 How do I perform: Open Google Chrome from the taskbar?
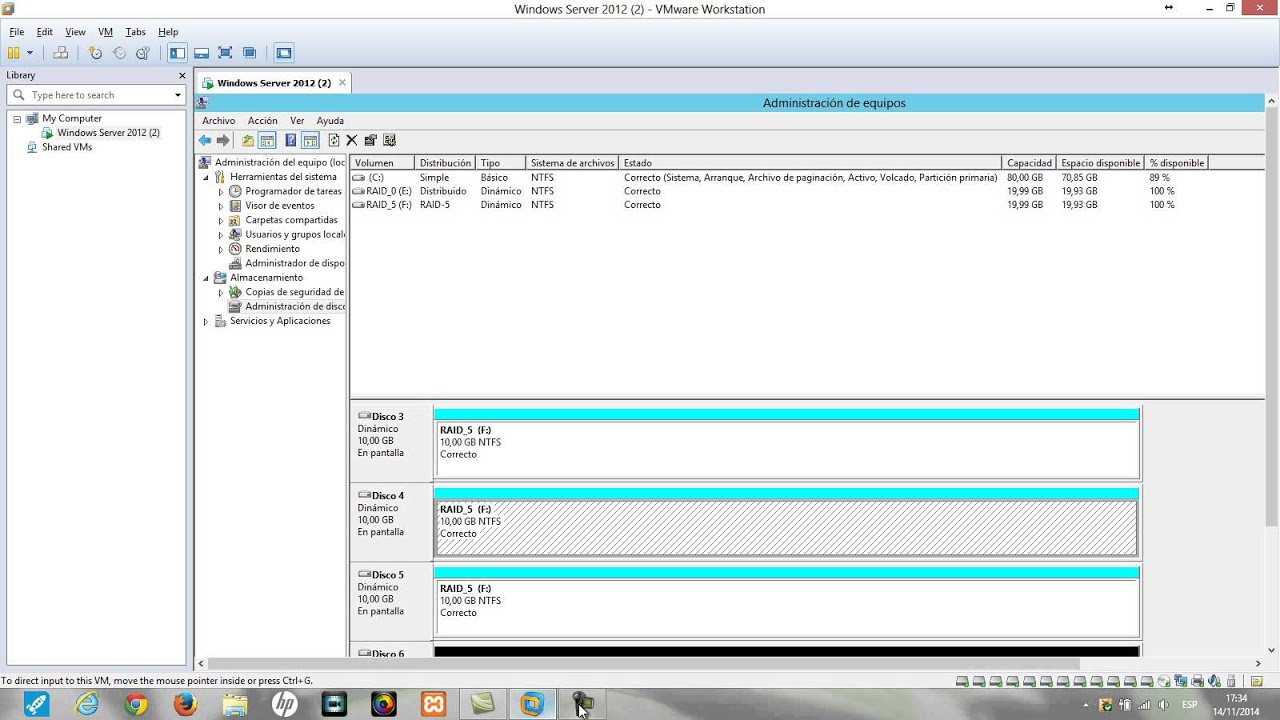point(136,705)
